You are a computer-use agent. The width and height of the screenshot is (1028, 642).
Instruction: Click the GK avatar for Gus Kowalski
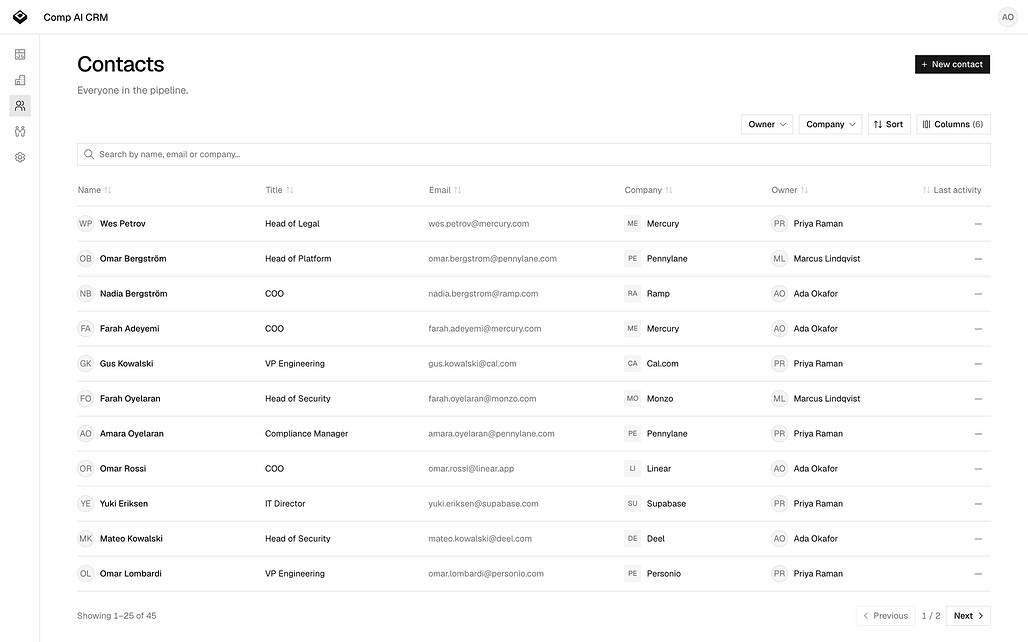(86, 363)
